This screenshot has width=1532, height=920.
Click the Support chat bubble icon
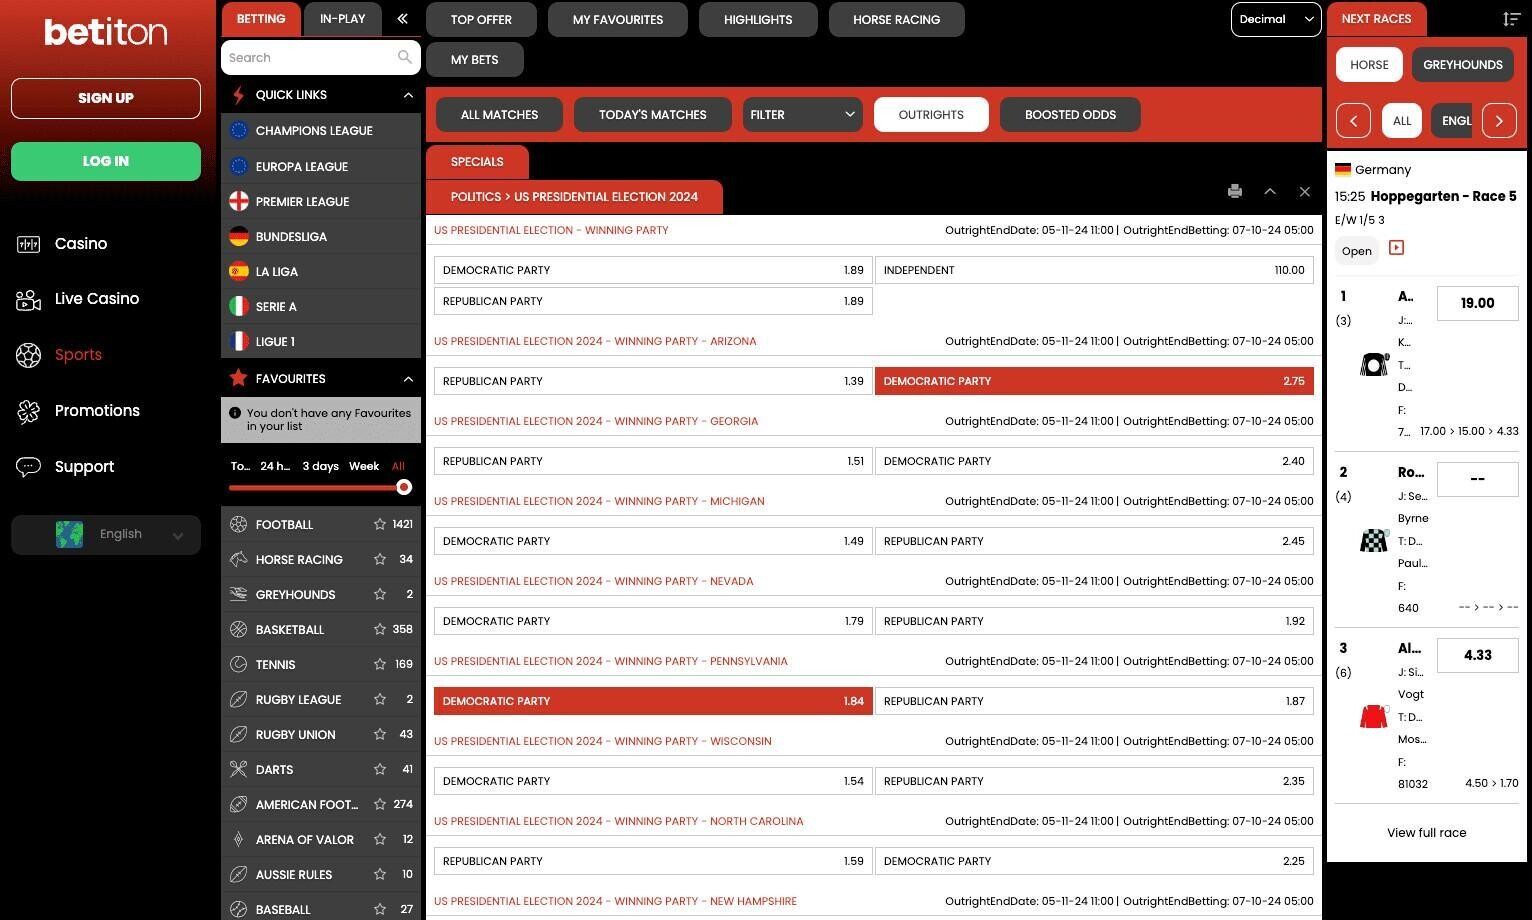click(29, 467)
